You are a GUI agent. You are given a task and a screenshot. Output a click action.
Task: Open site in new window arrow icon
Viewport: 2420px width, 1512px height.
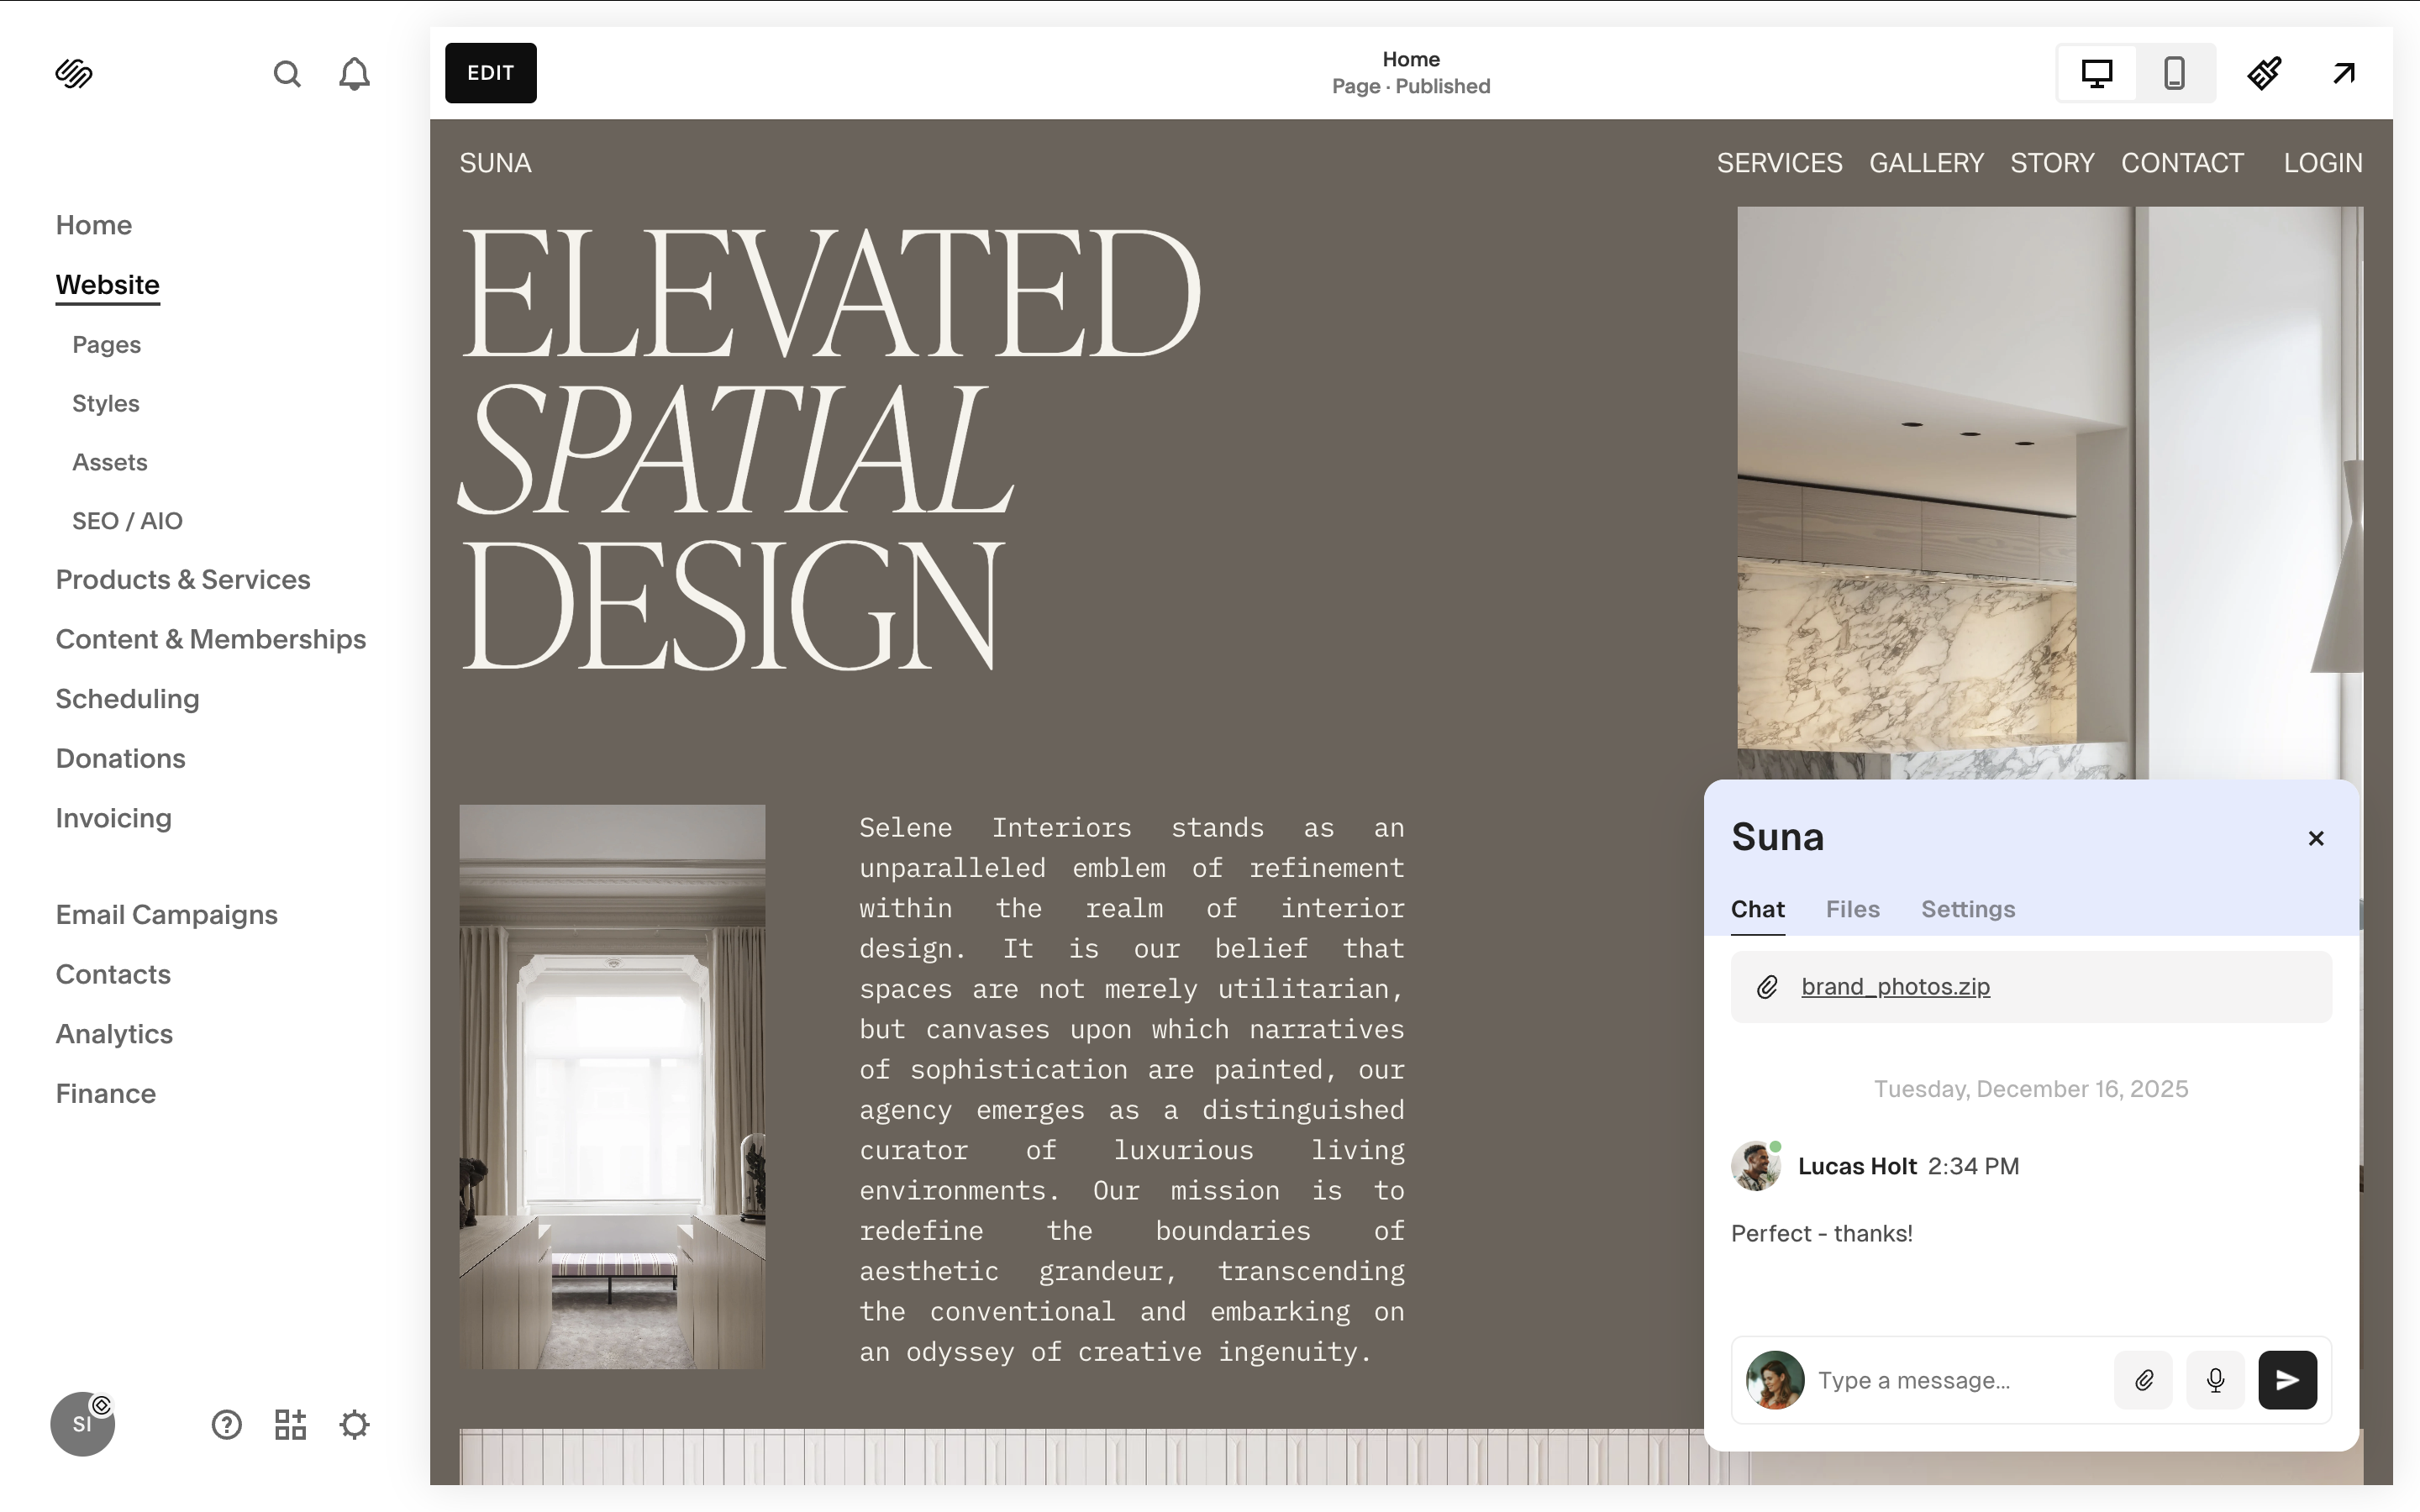[2344, 73]
